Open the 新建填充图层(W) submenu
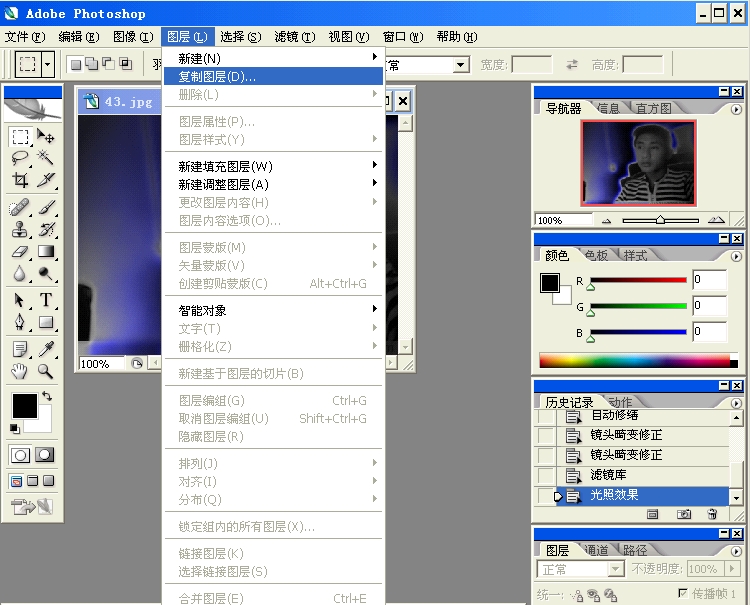 [x=274, y=166]
